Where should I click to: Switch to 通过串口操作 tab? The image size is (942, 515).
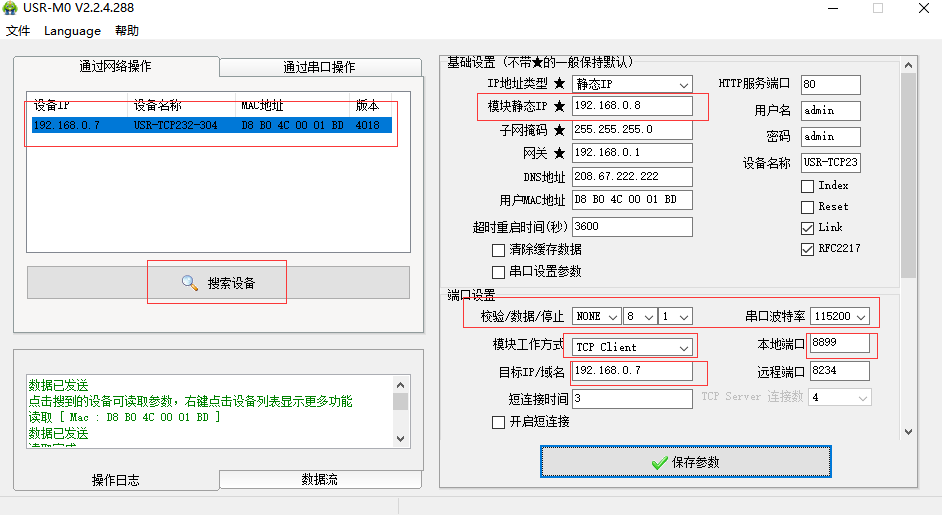pyautogui.click(x=318, y=67)
